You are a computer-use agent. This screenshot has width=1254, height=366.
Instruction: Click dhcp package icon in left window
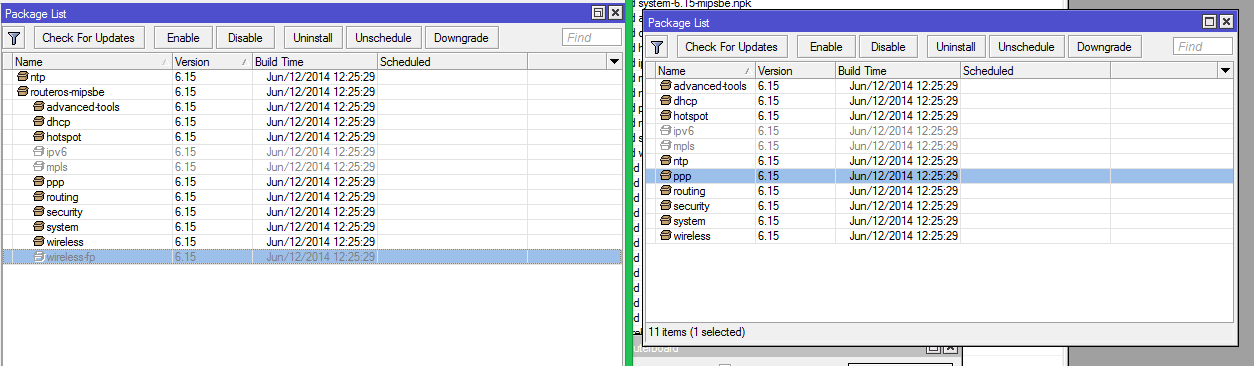tap(39, 122)
